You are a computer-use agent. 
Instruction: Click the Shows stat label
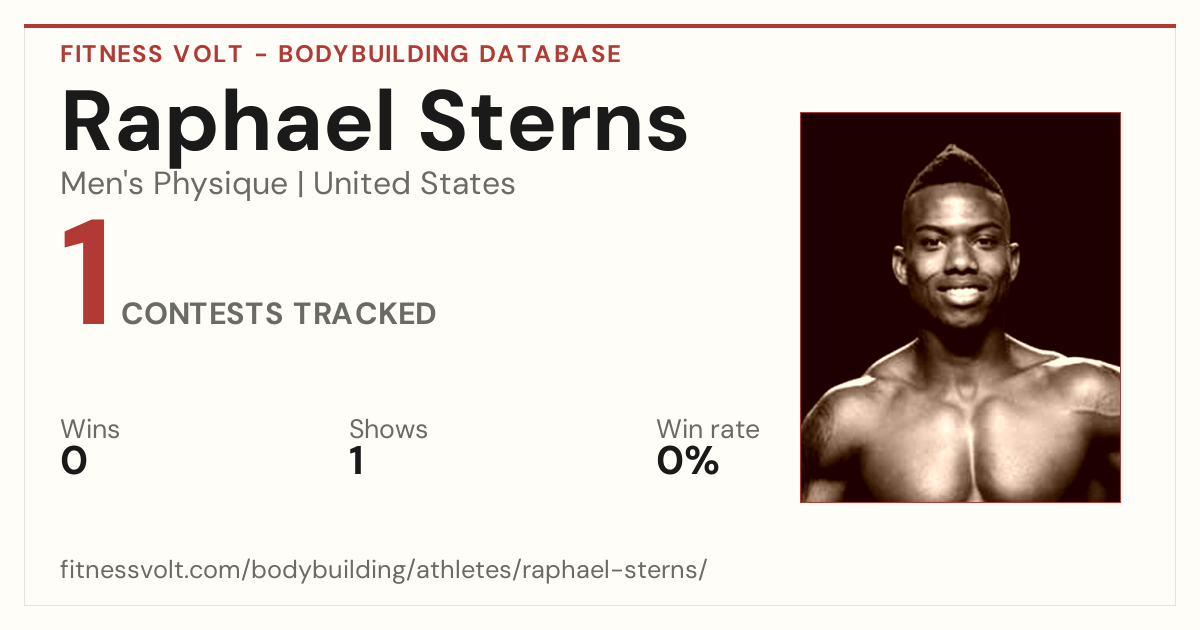tap(388, 429)
